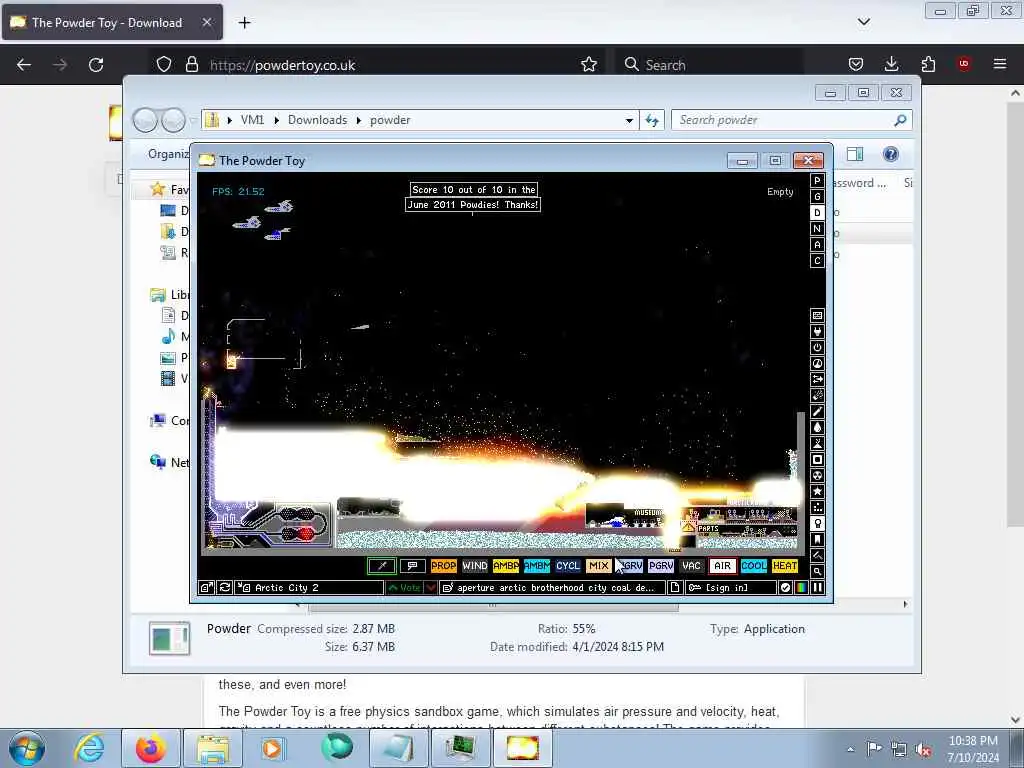This screenshot has height=768, width=1024.
Task: Open element search with magnifier icon
Action: [817, 571]
